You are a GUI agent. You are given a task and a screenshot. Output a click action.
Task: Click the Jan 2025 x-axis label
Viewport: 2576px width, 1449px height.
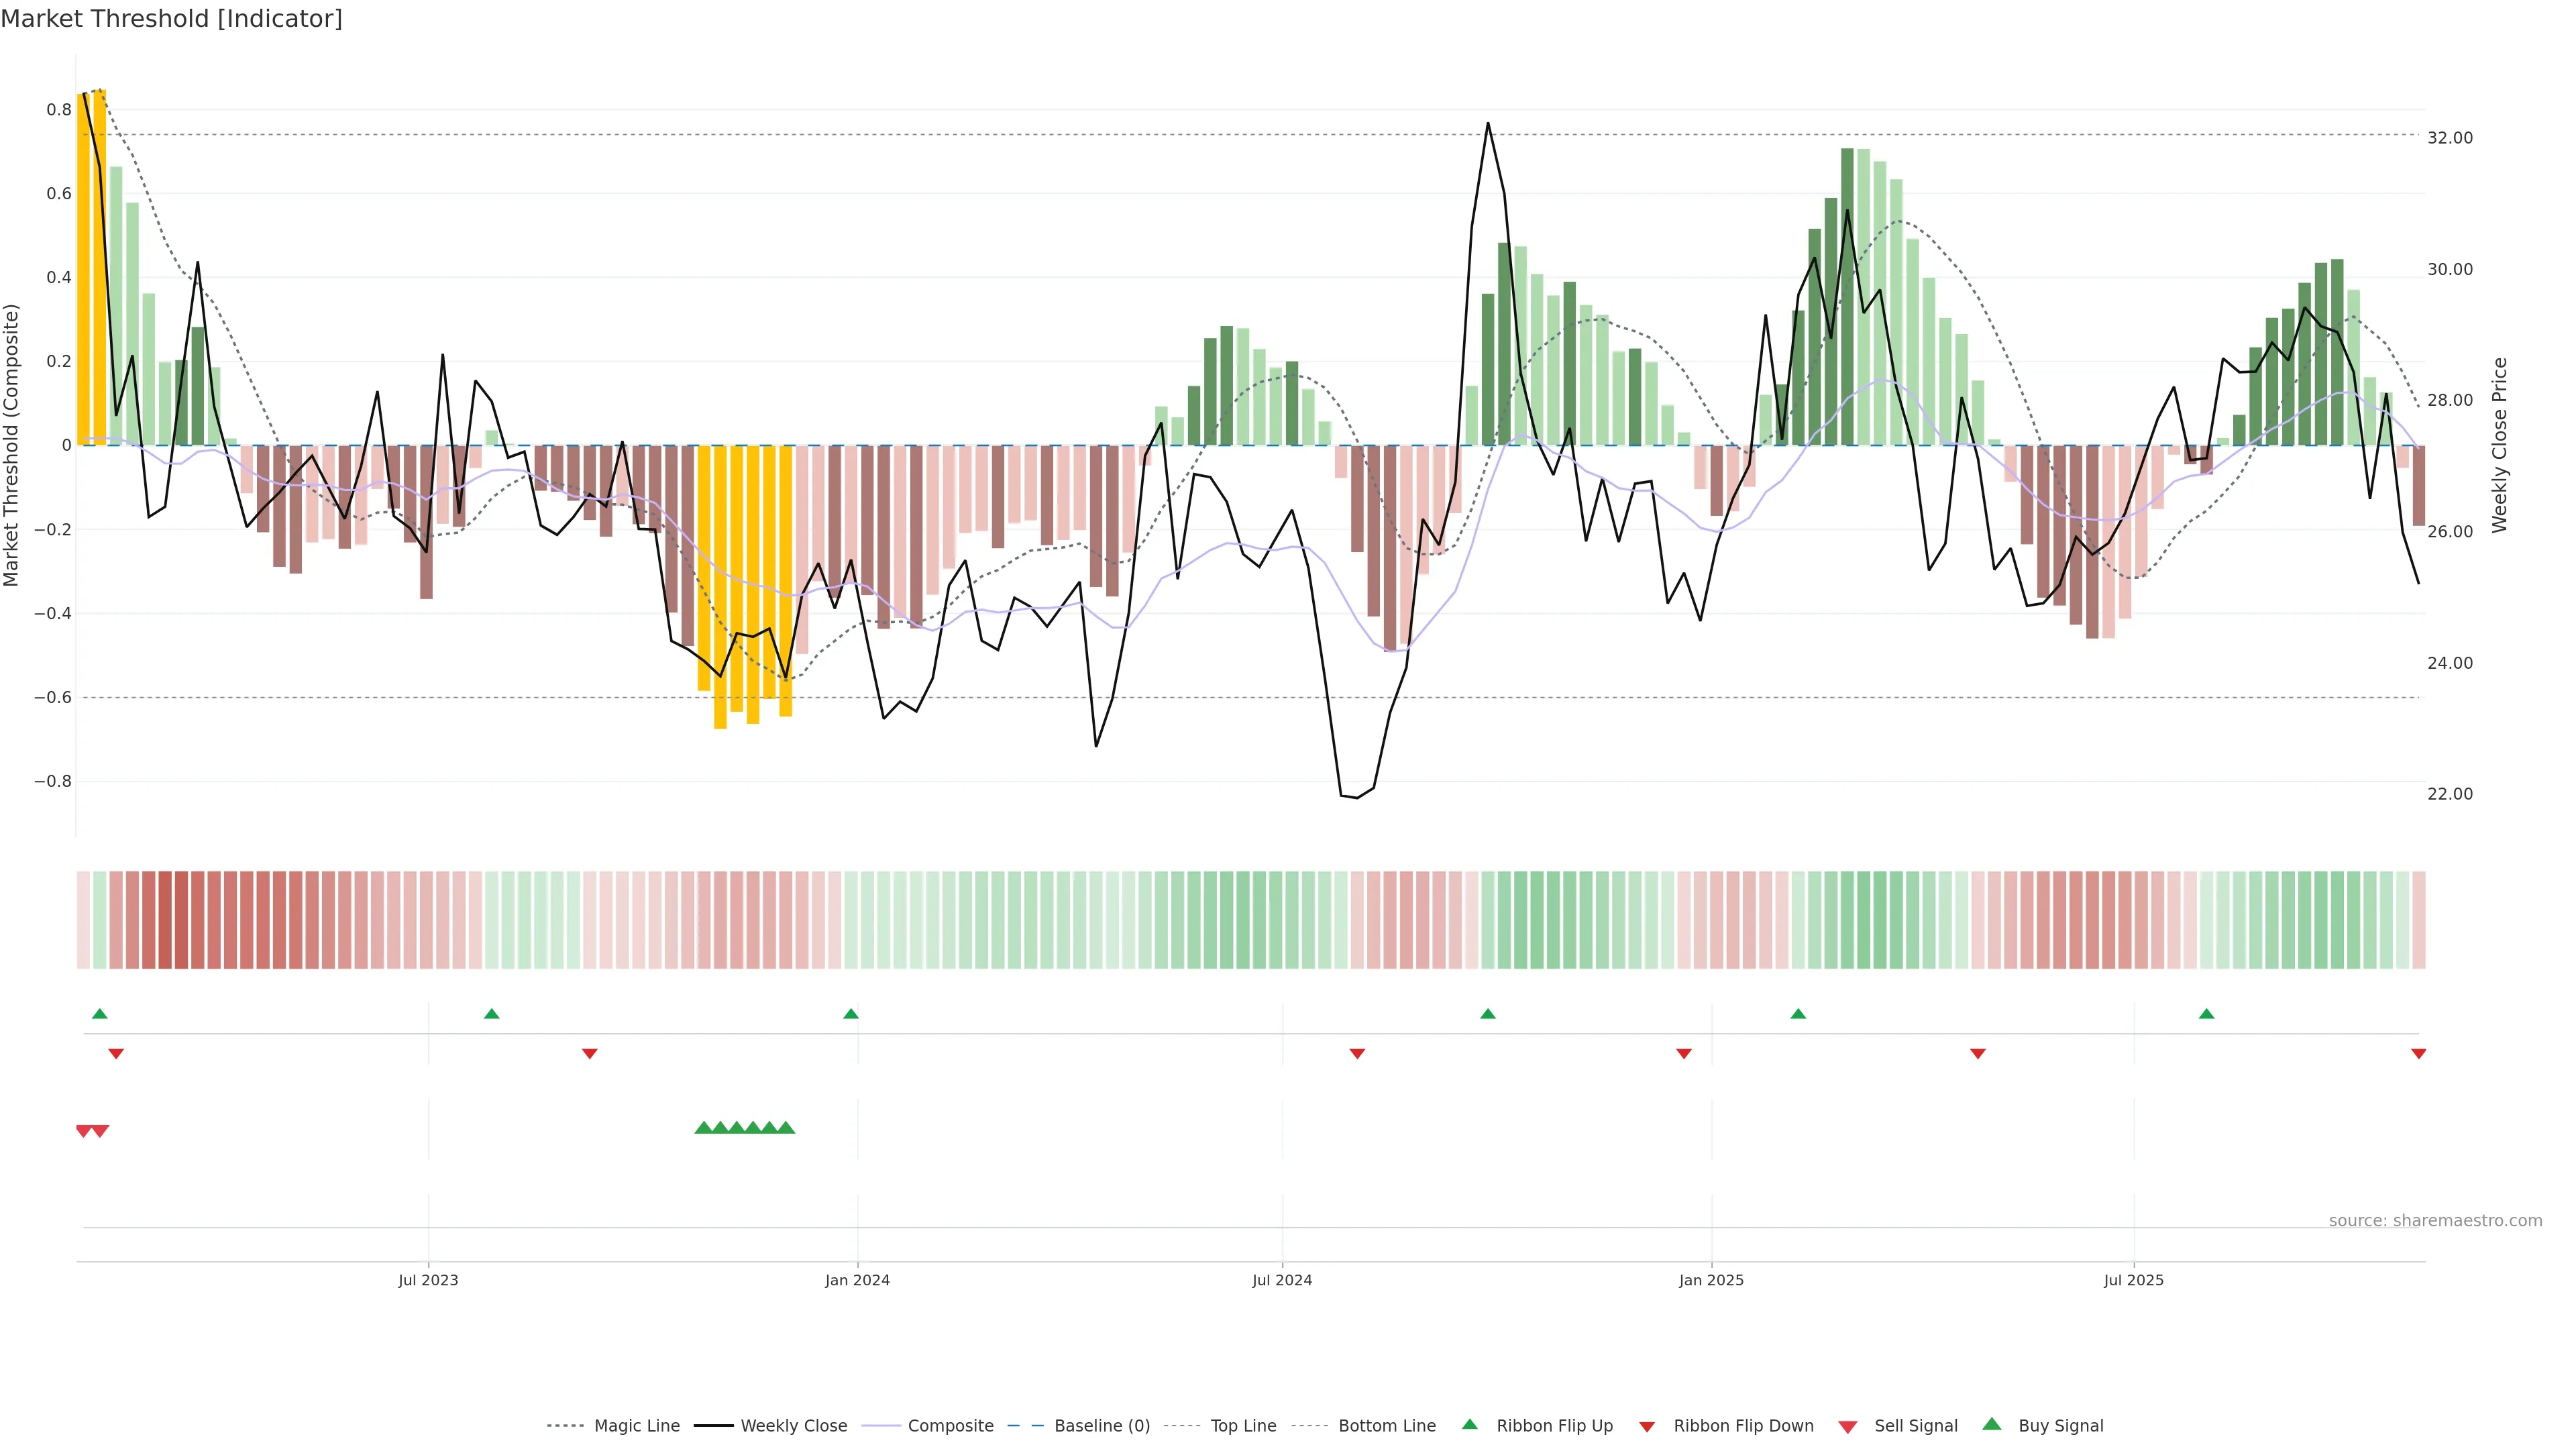[x=1711, y=1280]
